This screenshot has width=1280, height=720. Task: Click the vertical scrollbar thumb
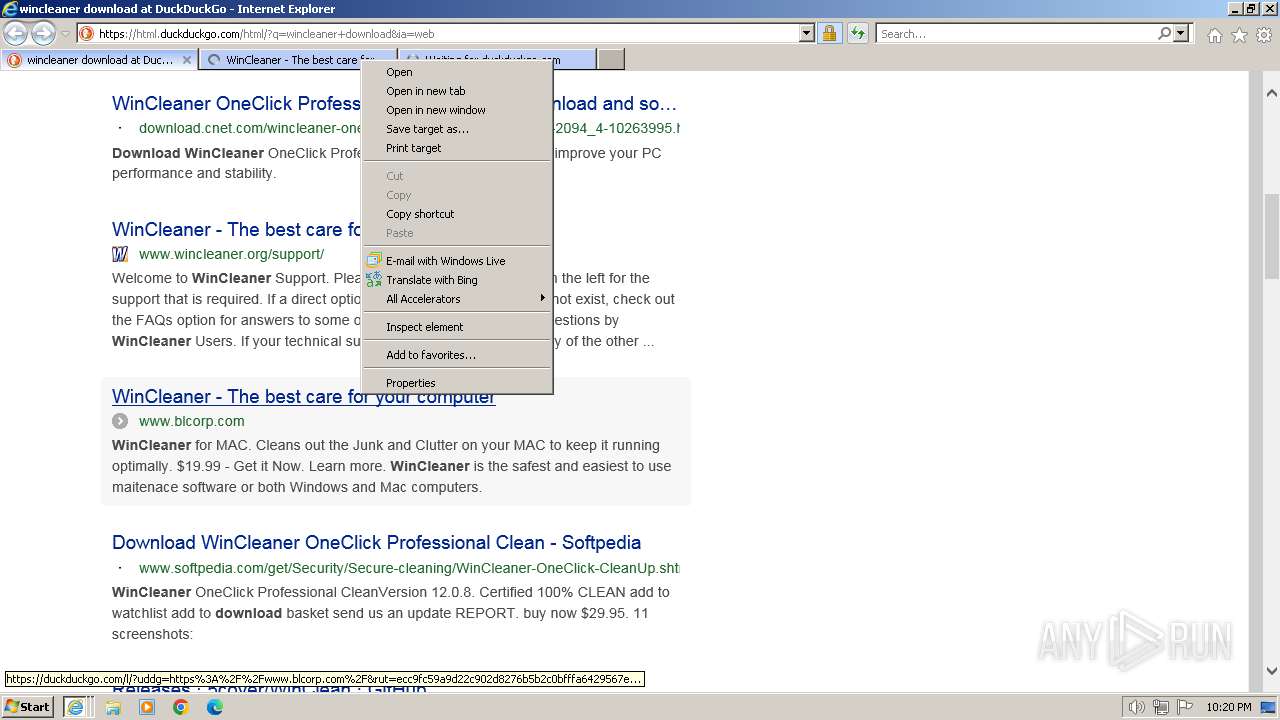pos(1272,236)
